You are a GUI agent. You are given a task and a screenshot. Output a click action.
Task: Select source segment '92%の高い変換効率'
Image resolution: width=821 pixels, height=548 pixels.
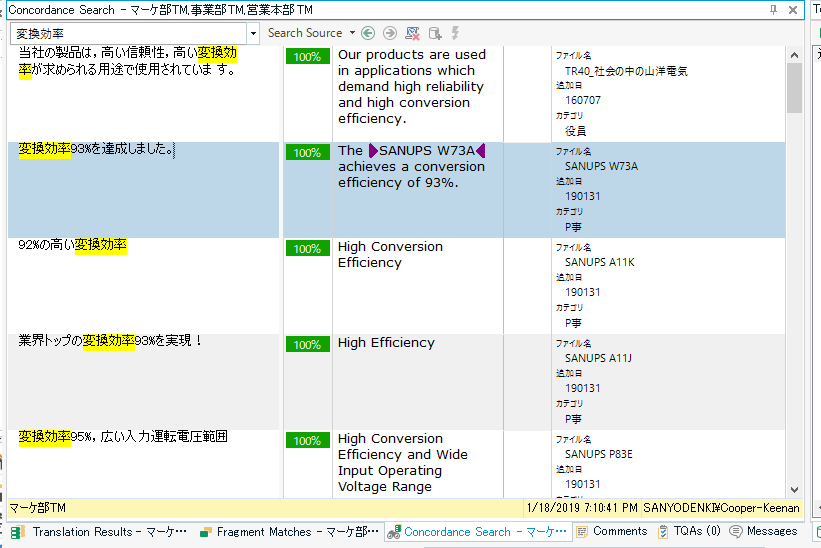pyautogui.click(x=72, y=244)
